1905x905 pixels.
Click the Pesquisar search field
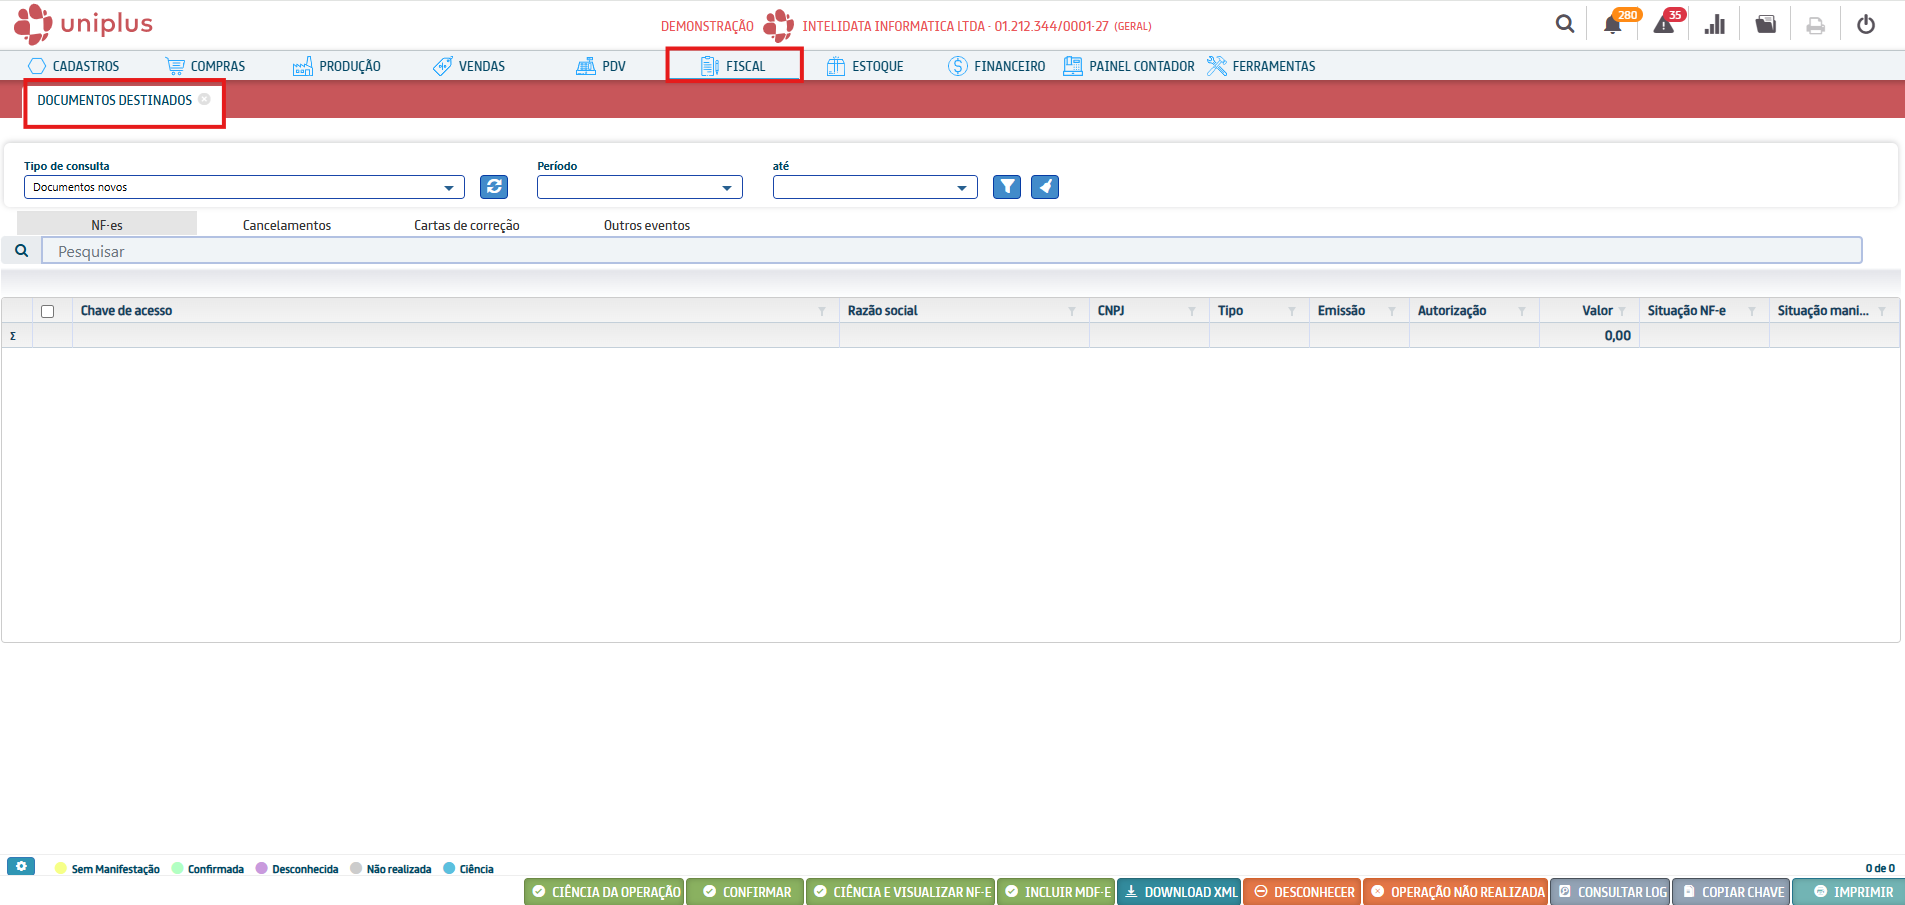coord(950,251)
